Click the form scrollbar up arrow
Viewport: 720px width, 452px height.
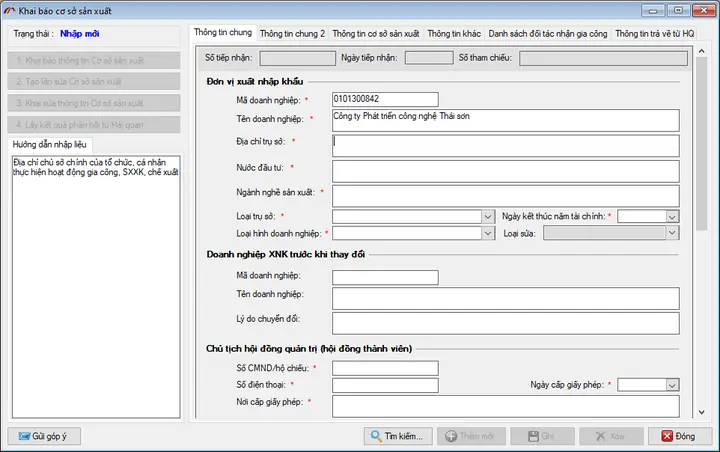tap(701, 51)
